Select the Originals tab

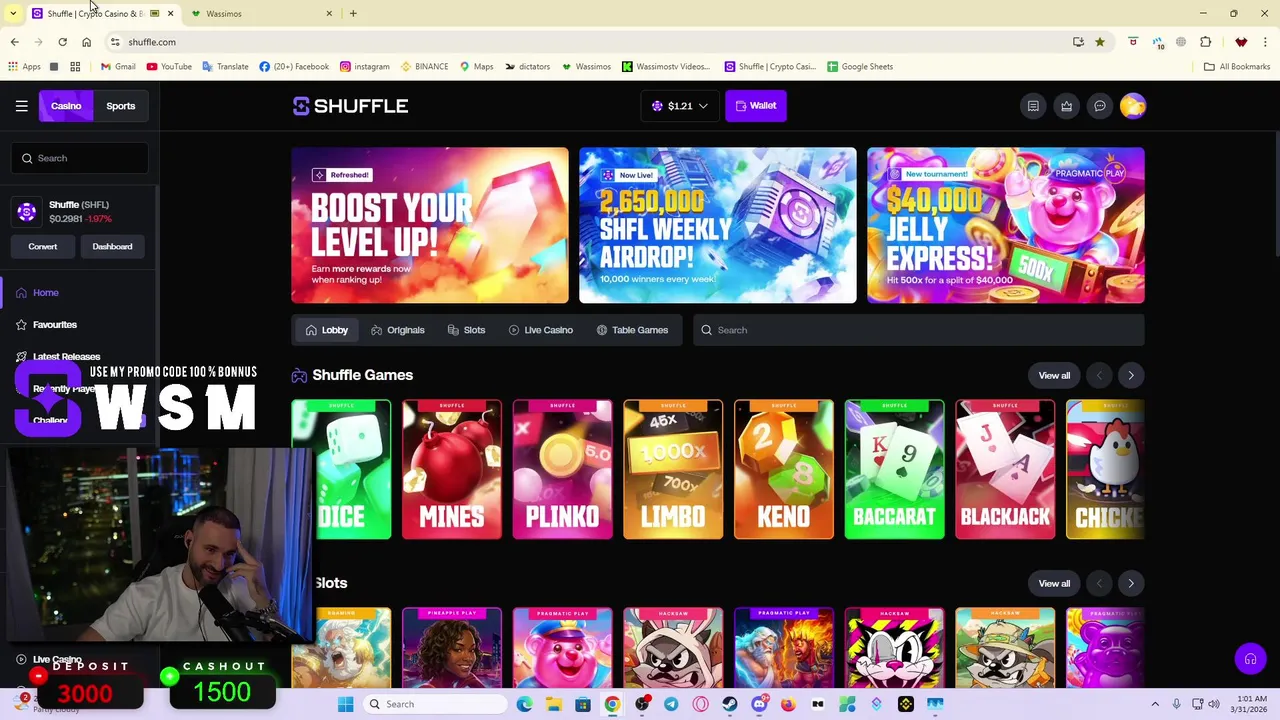pos(398,330)
